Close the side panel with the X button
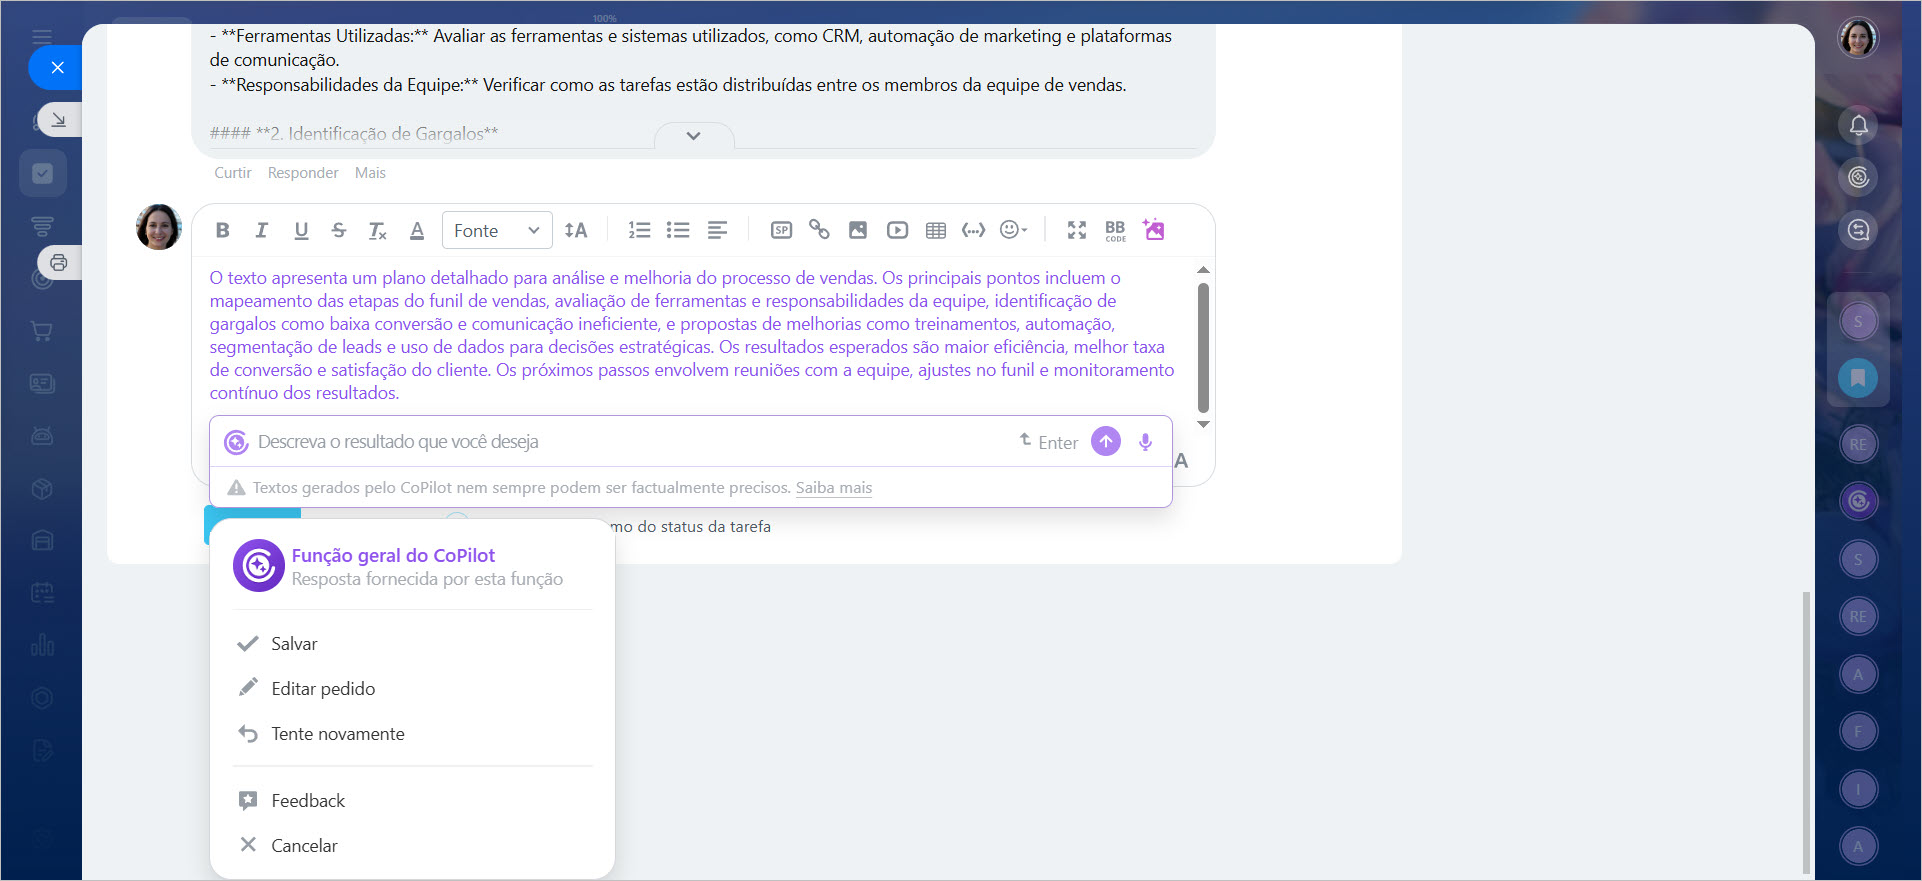1922x881 pixels. pos(57,68)
